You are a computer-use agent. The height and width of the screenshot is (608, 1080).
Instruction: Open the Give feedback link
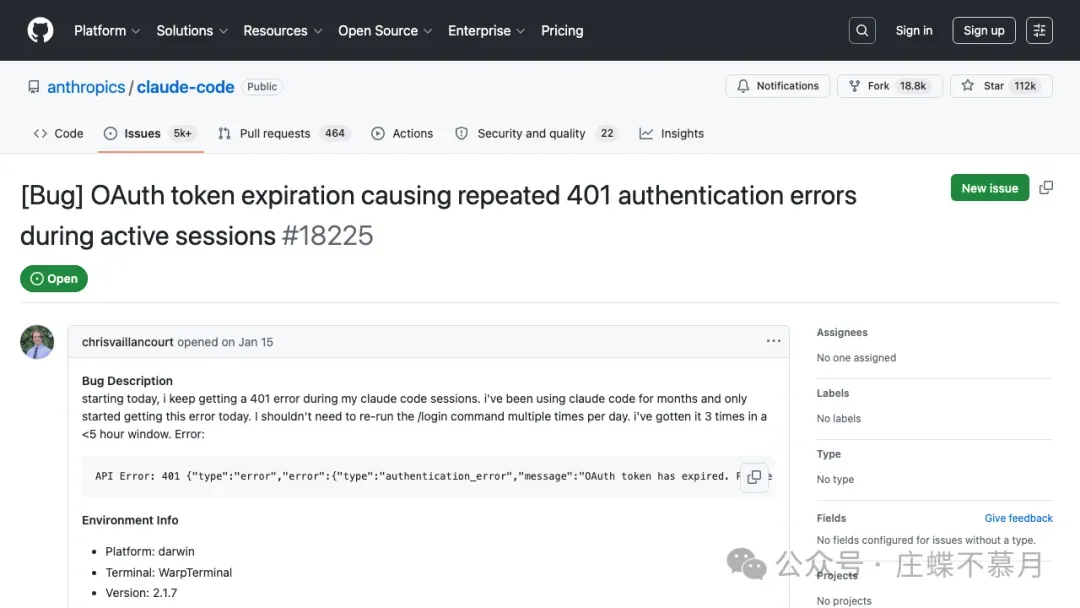(x=1018, y=518)
